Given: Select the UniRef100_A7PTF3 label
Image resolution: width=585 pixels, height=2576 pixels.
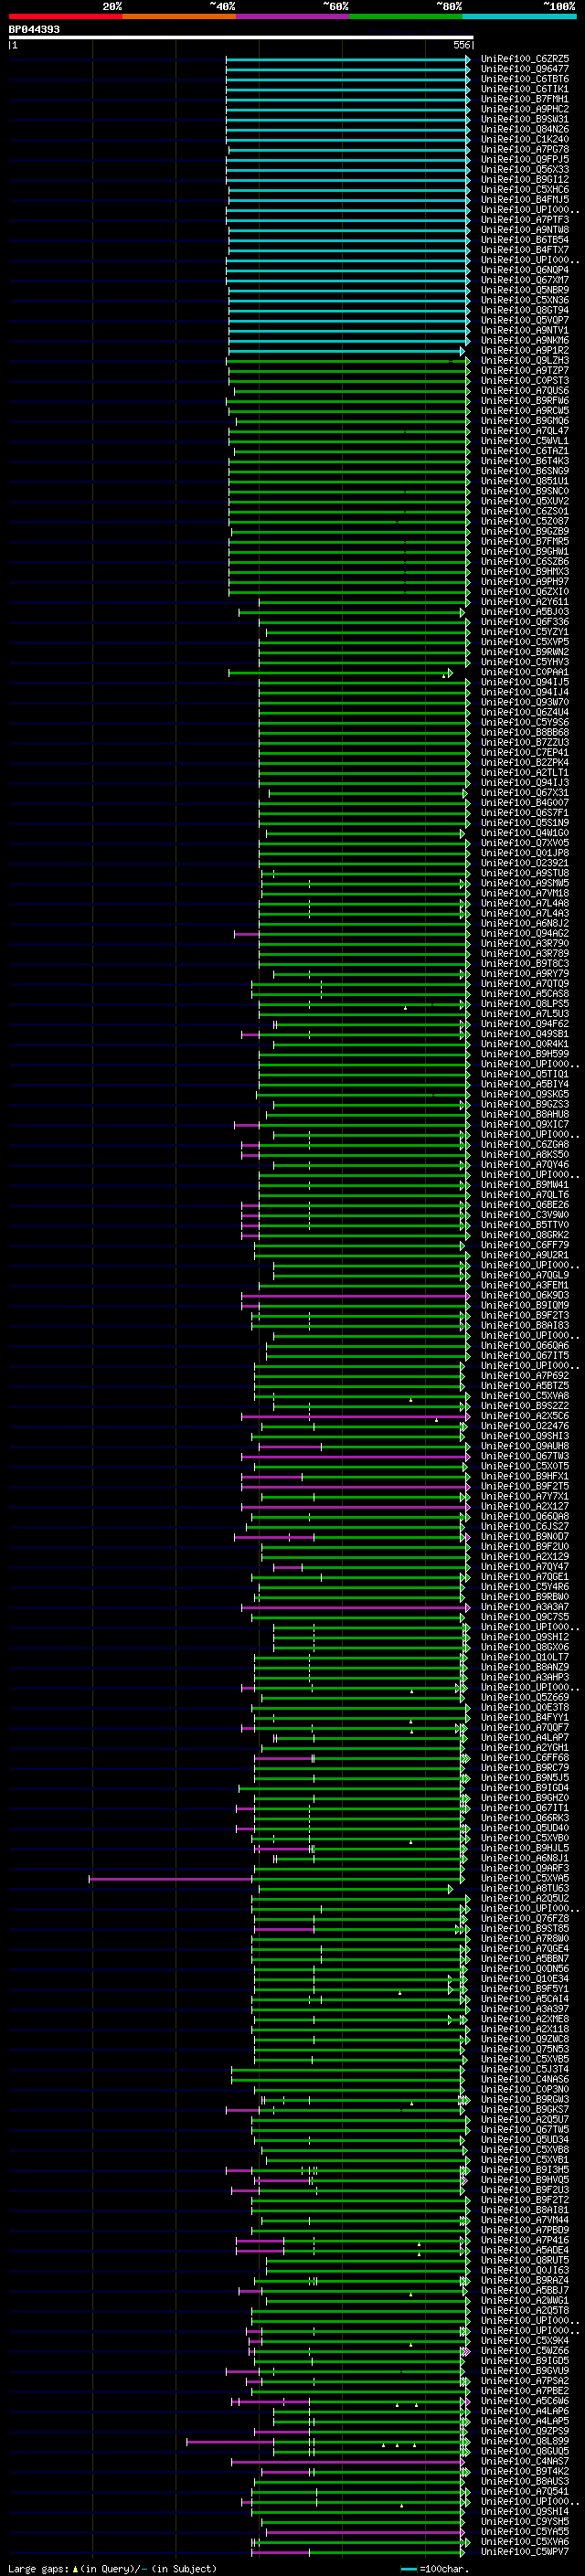Looking at the screenshot, I should (x=525, y=220).
